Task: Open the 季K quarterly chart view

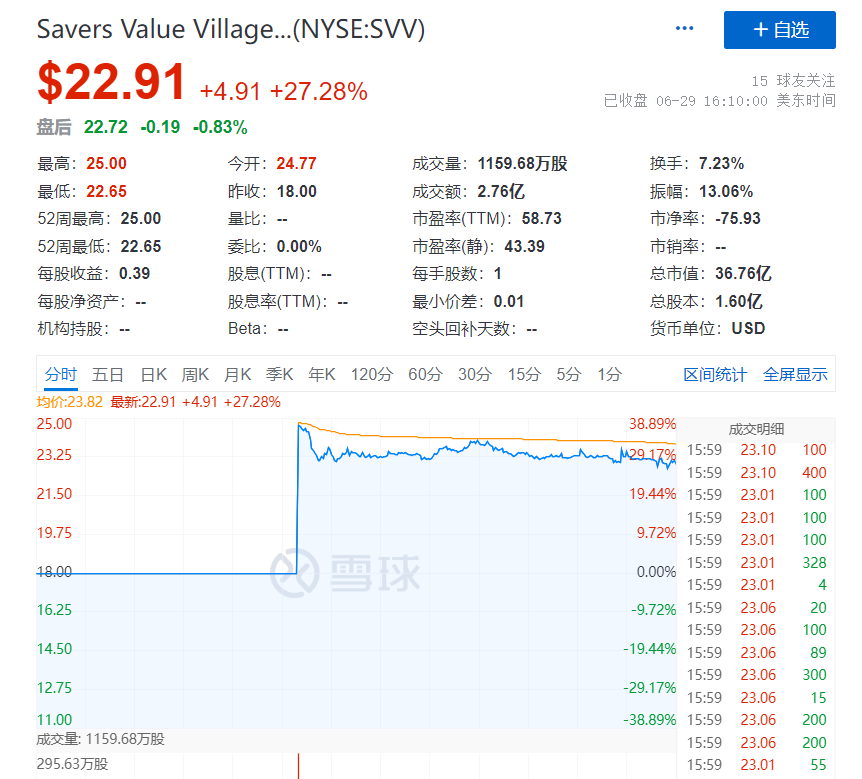Action: pos(280,373)
